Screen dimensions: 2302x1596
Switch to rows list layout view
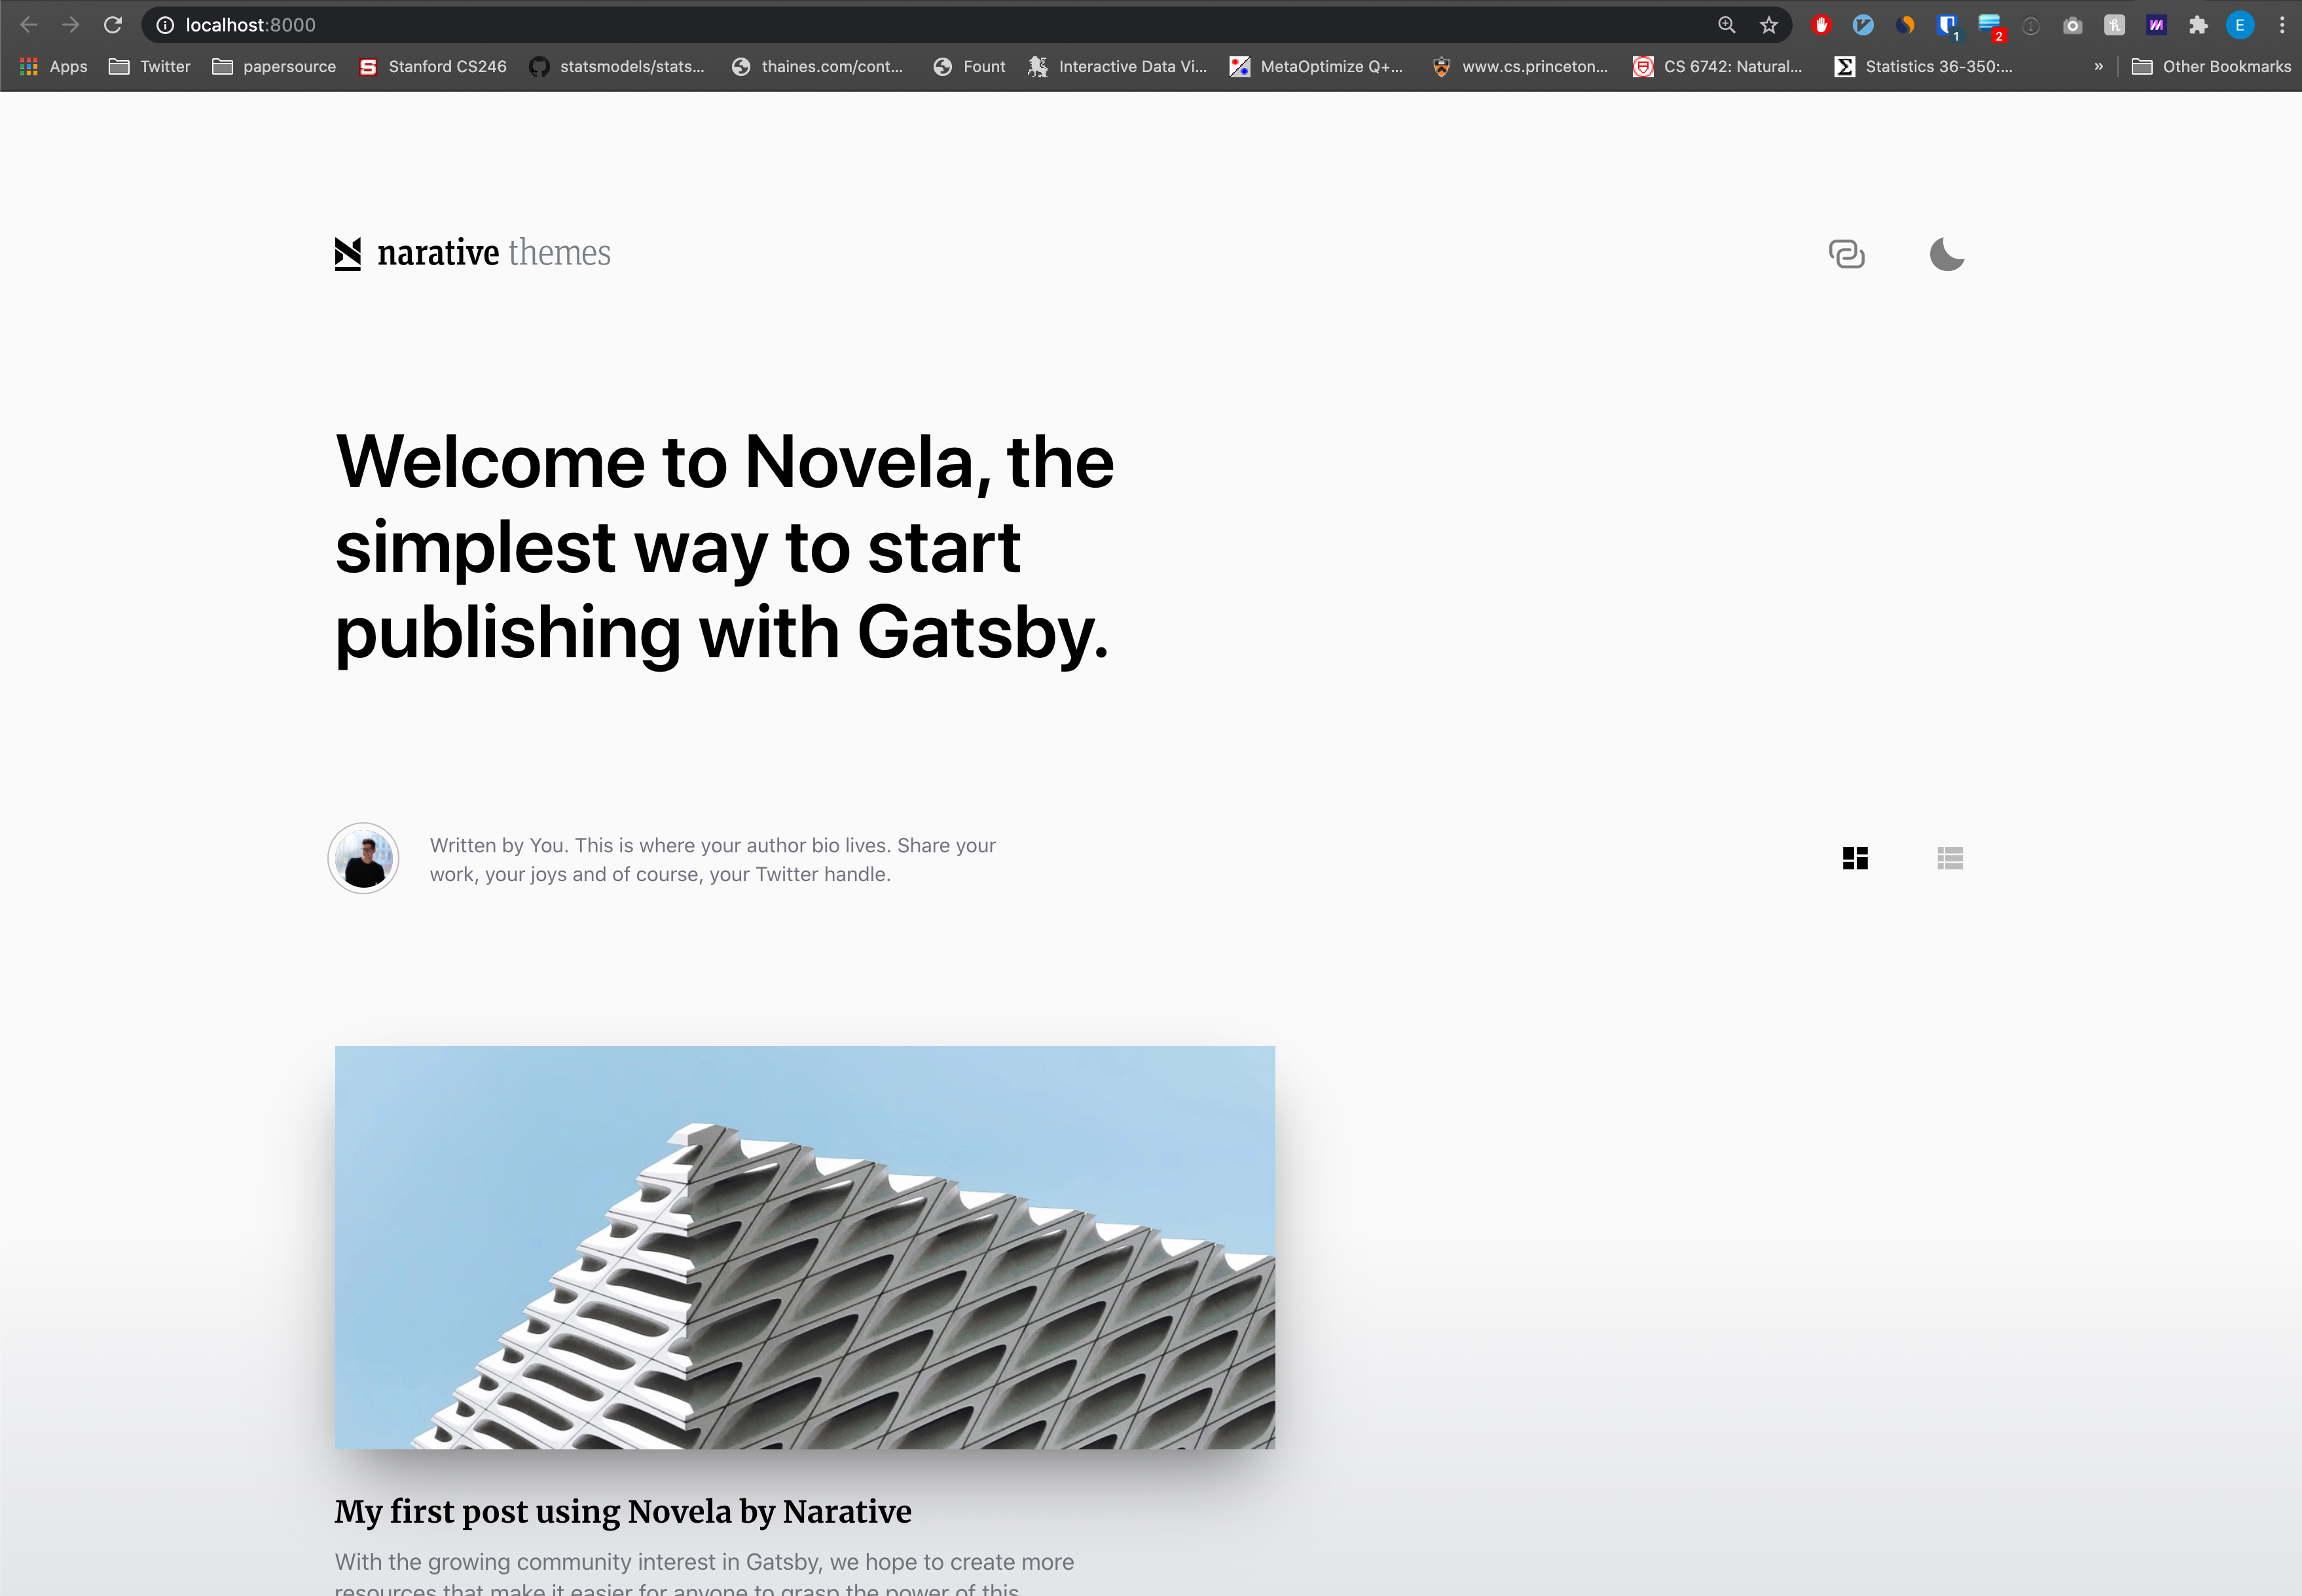1949,858
